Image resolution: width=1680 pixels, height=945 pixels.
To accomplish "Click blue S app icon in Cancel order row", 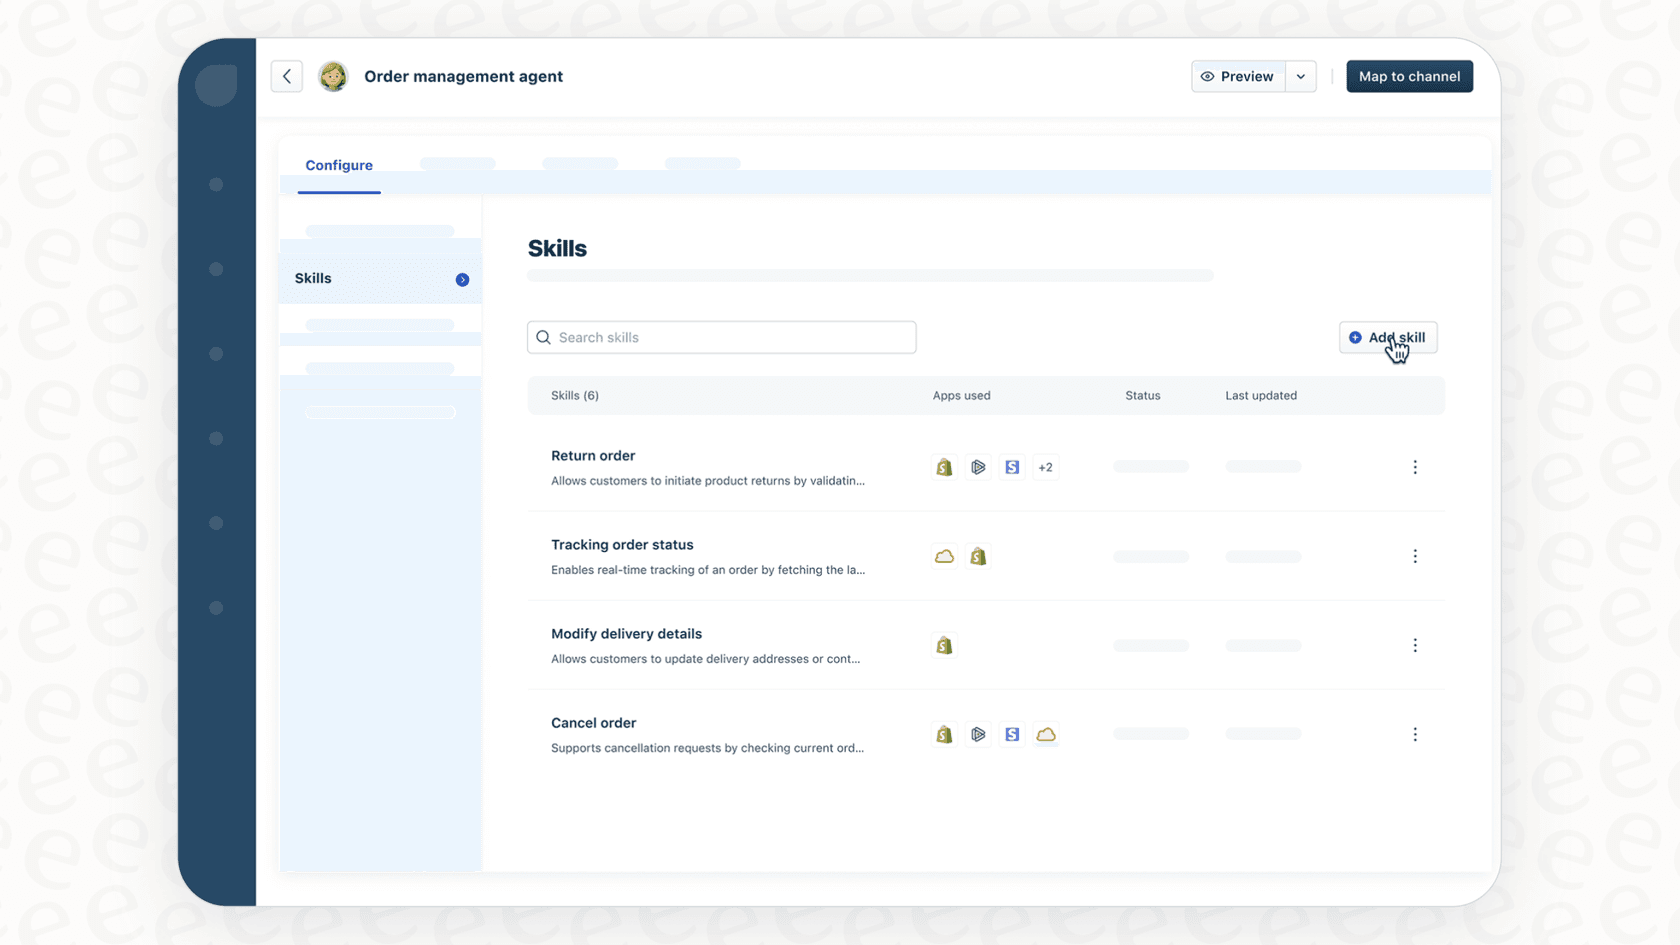I will 1012,734.
